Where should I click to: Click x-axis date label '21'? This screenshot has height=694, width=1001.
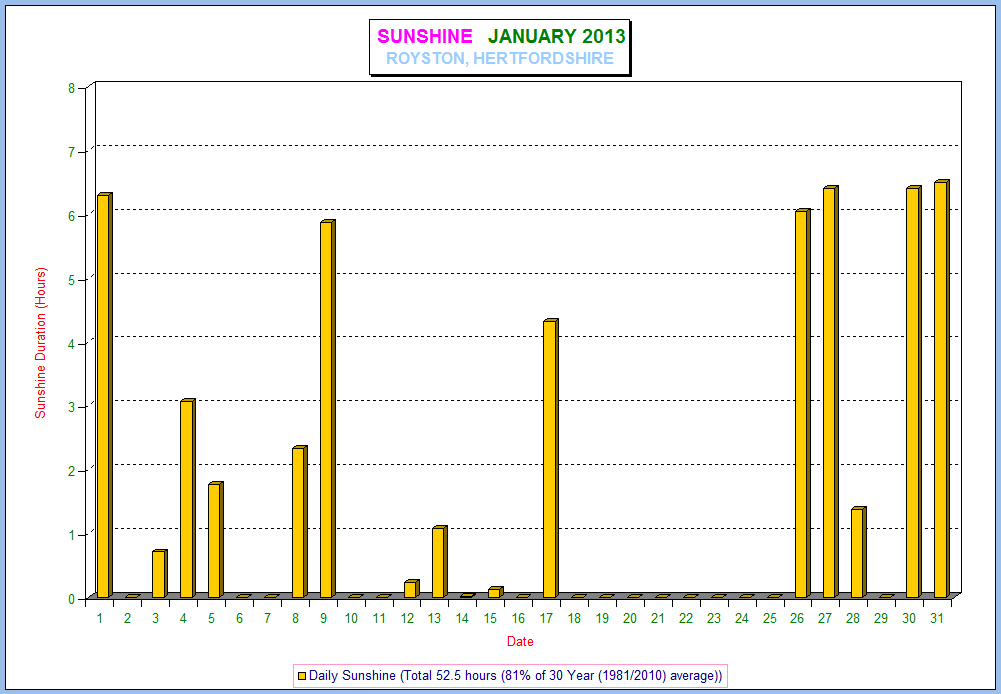658,618
